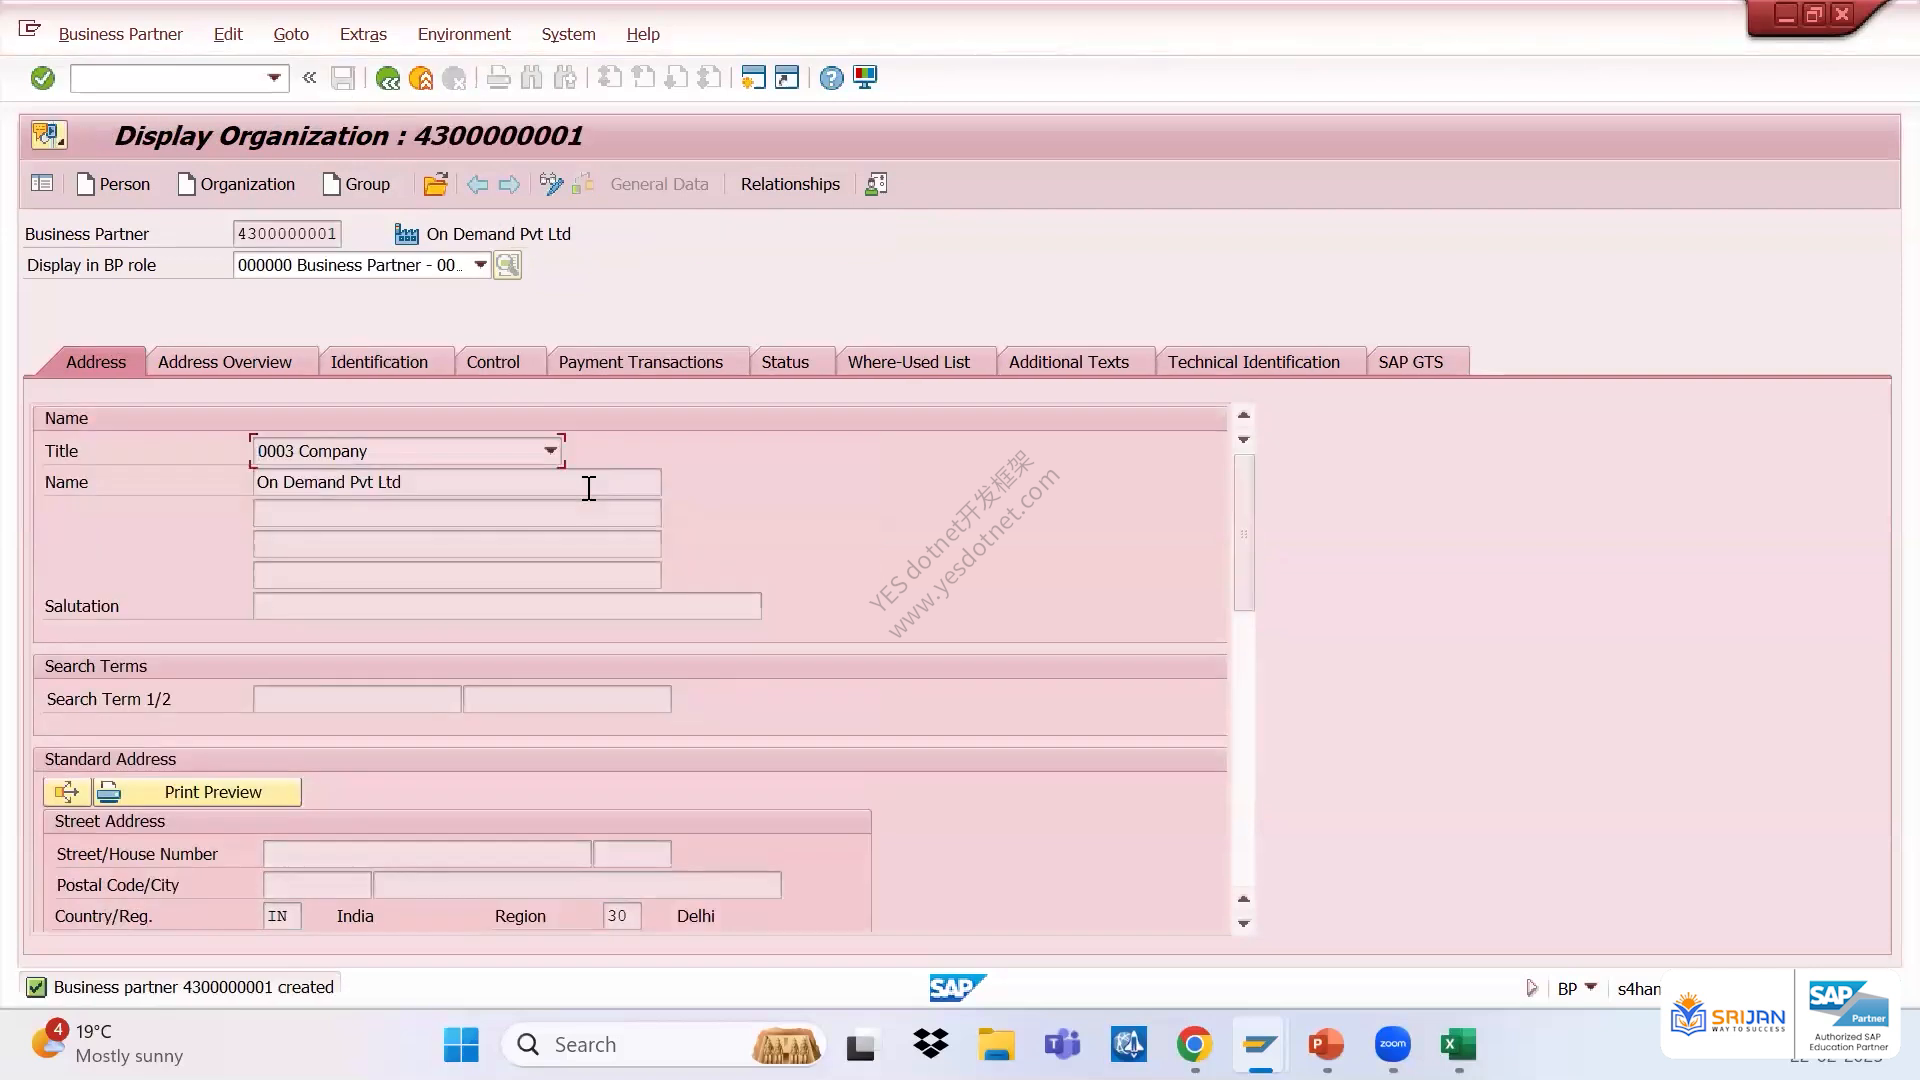The image size is (1920, 1080).
Task: Click the Open Business Partner folder icon
Action: [435, 184]
